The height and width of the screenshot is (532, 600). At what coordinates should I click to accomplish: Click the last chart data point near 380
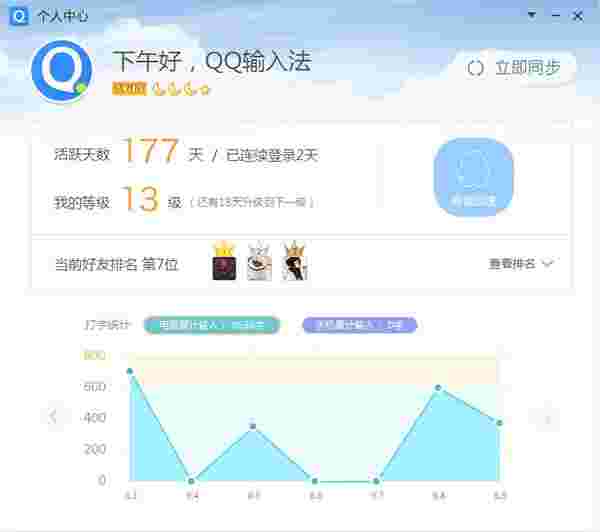point(499,423)
